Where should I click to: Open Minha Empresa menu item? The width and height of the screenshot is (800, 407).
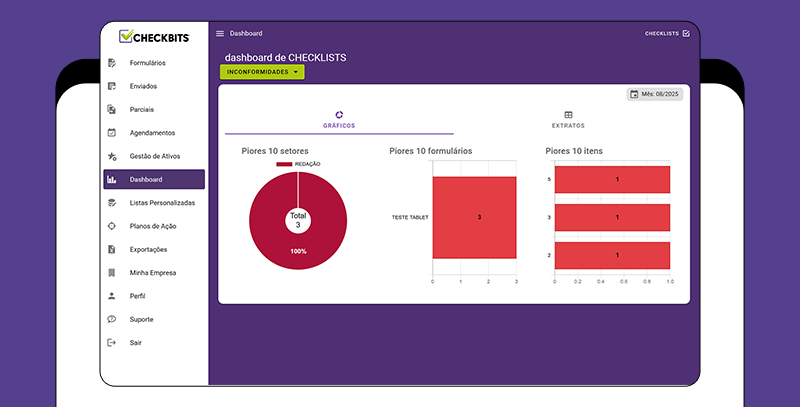click(x=154, y=273)
